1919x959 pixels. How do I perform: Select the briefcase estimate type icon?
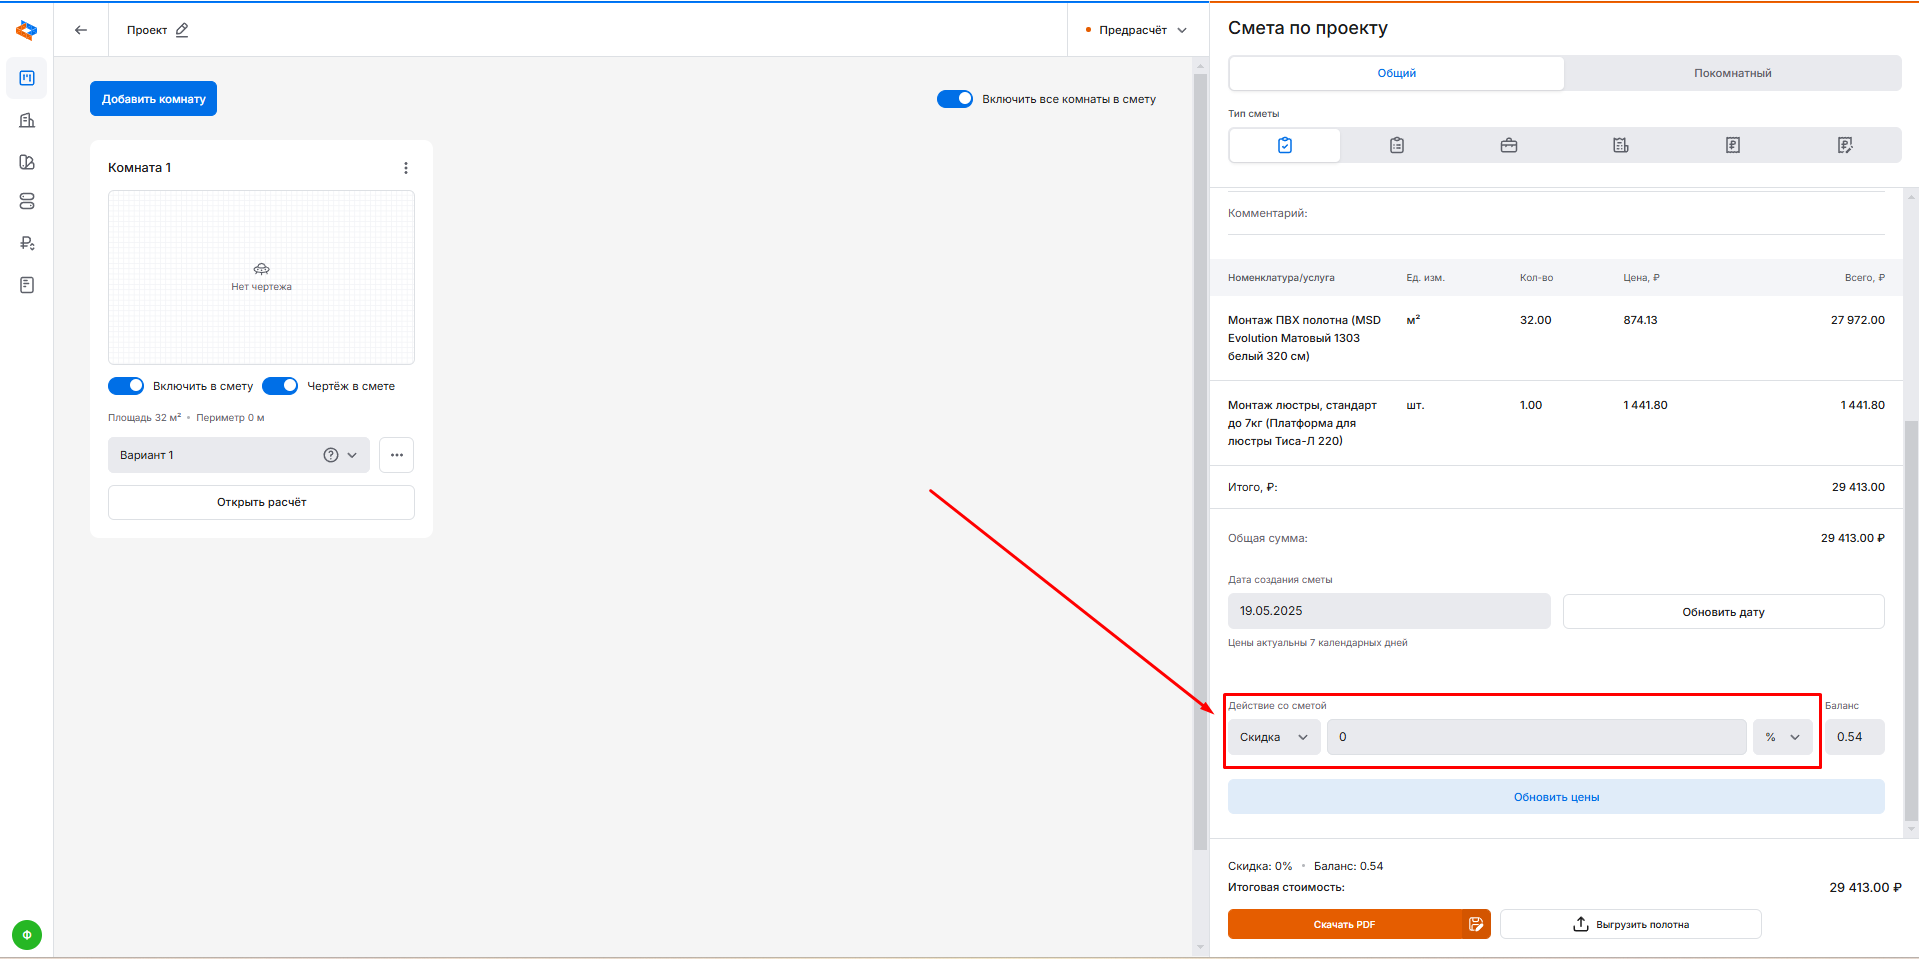coord(1508,145)
